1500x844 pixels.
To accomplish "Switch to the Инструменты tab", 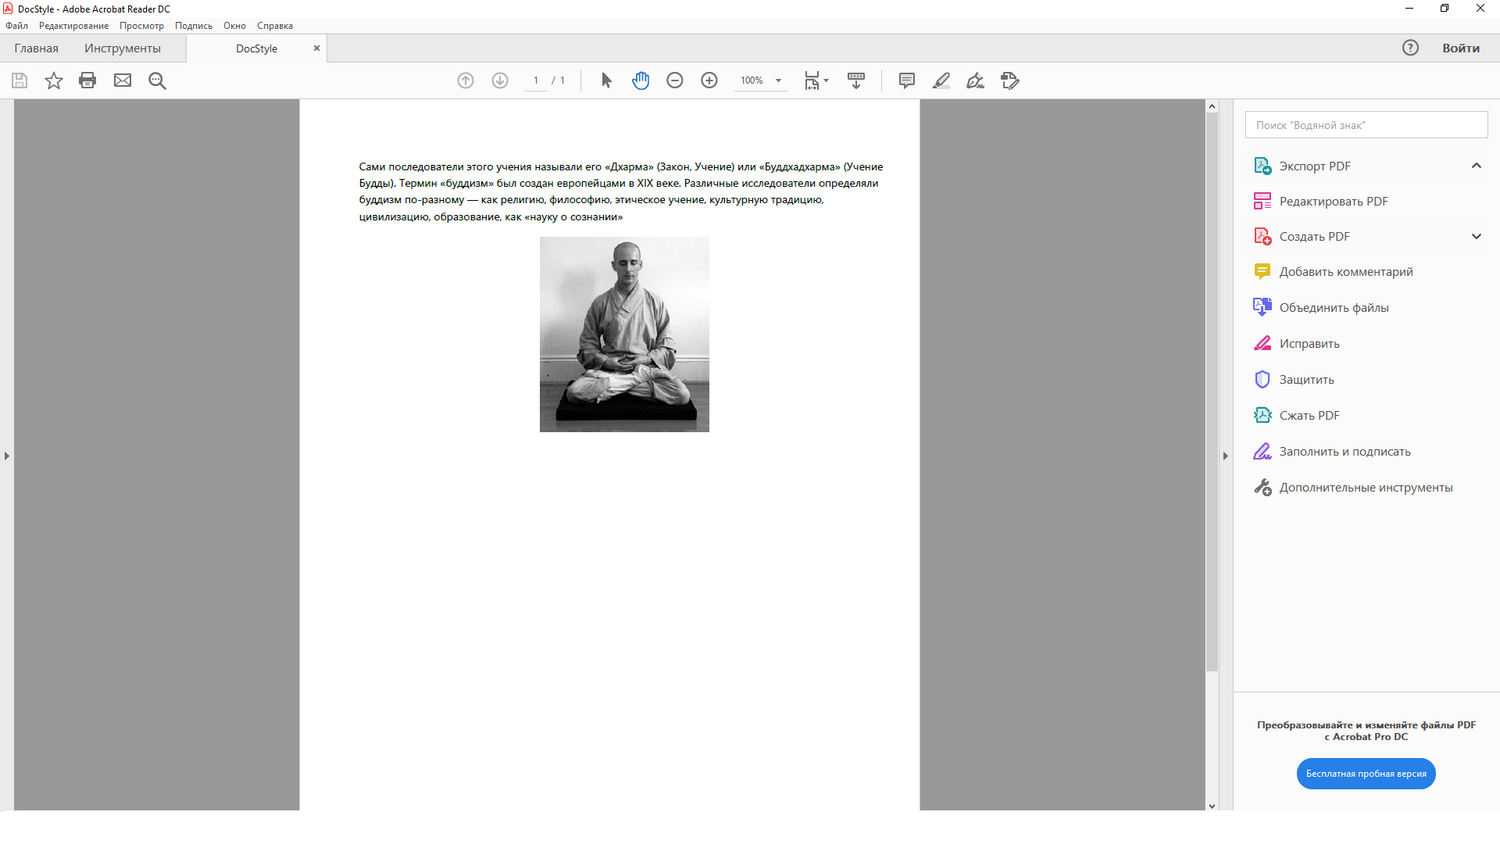I will (122, 48).
